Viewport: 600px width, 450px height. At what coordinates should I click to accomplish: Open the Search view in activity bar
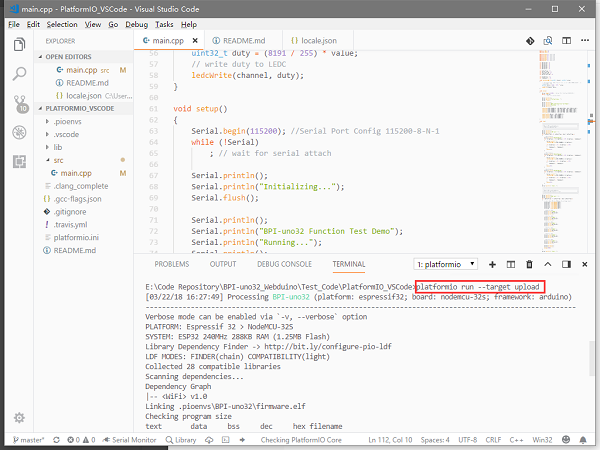click(x=20, y=73)
